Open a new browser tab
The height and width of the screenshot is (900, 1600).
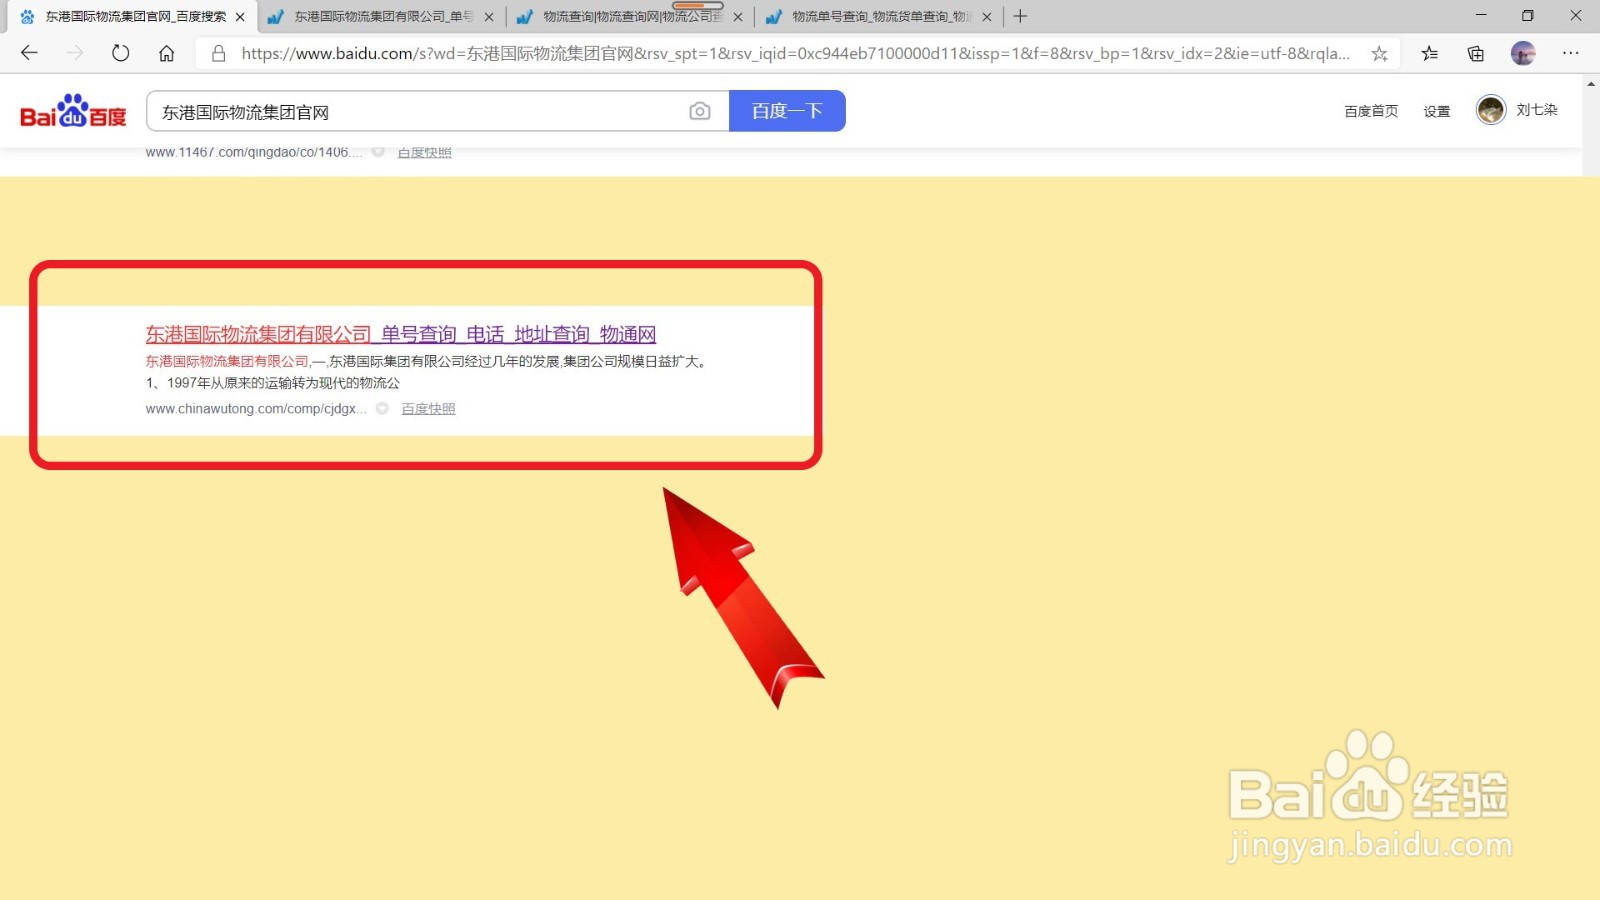click(1020, 16)
